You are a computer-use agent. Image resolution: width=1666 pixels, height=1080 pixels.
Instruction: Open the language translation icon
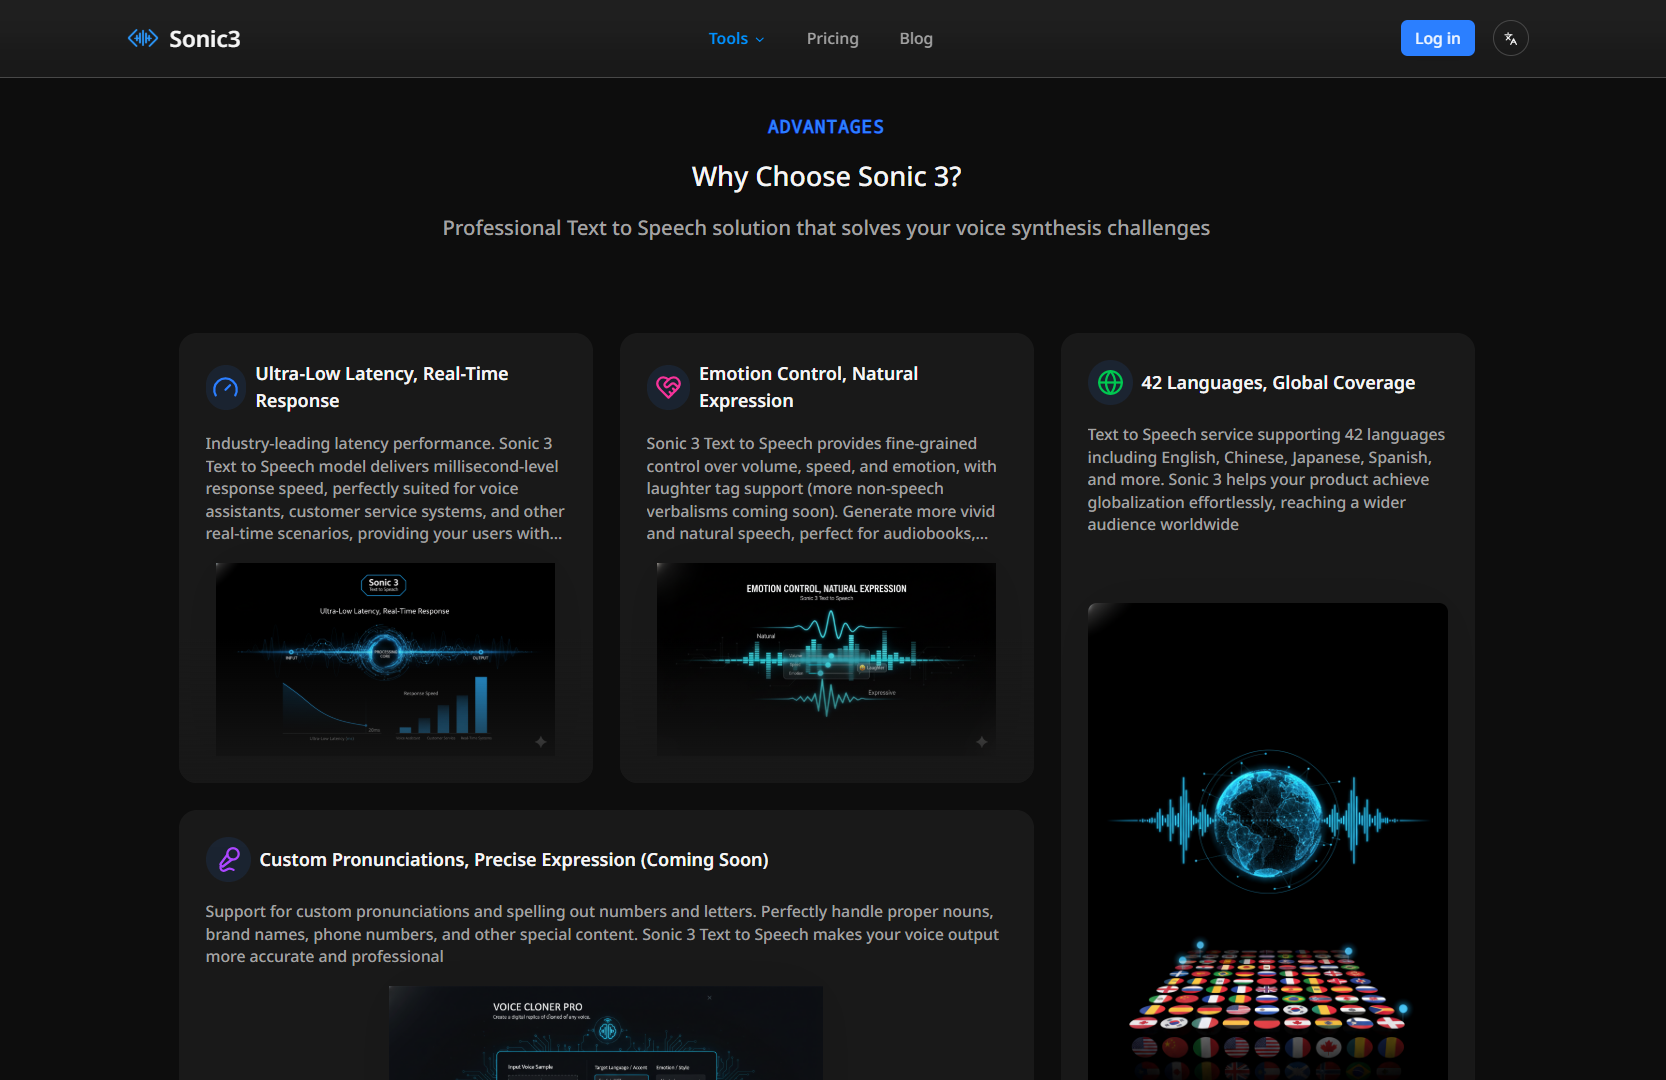point(1510,38)
